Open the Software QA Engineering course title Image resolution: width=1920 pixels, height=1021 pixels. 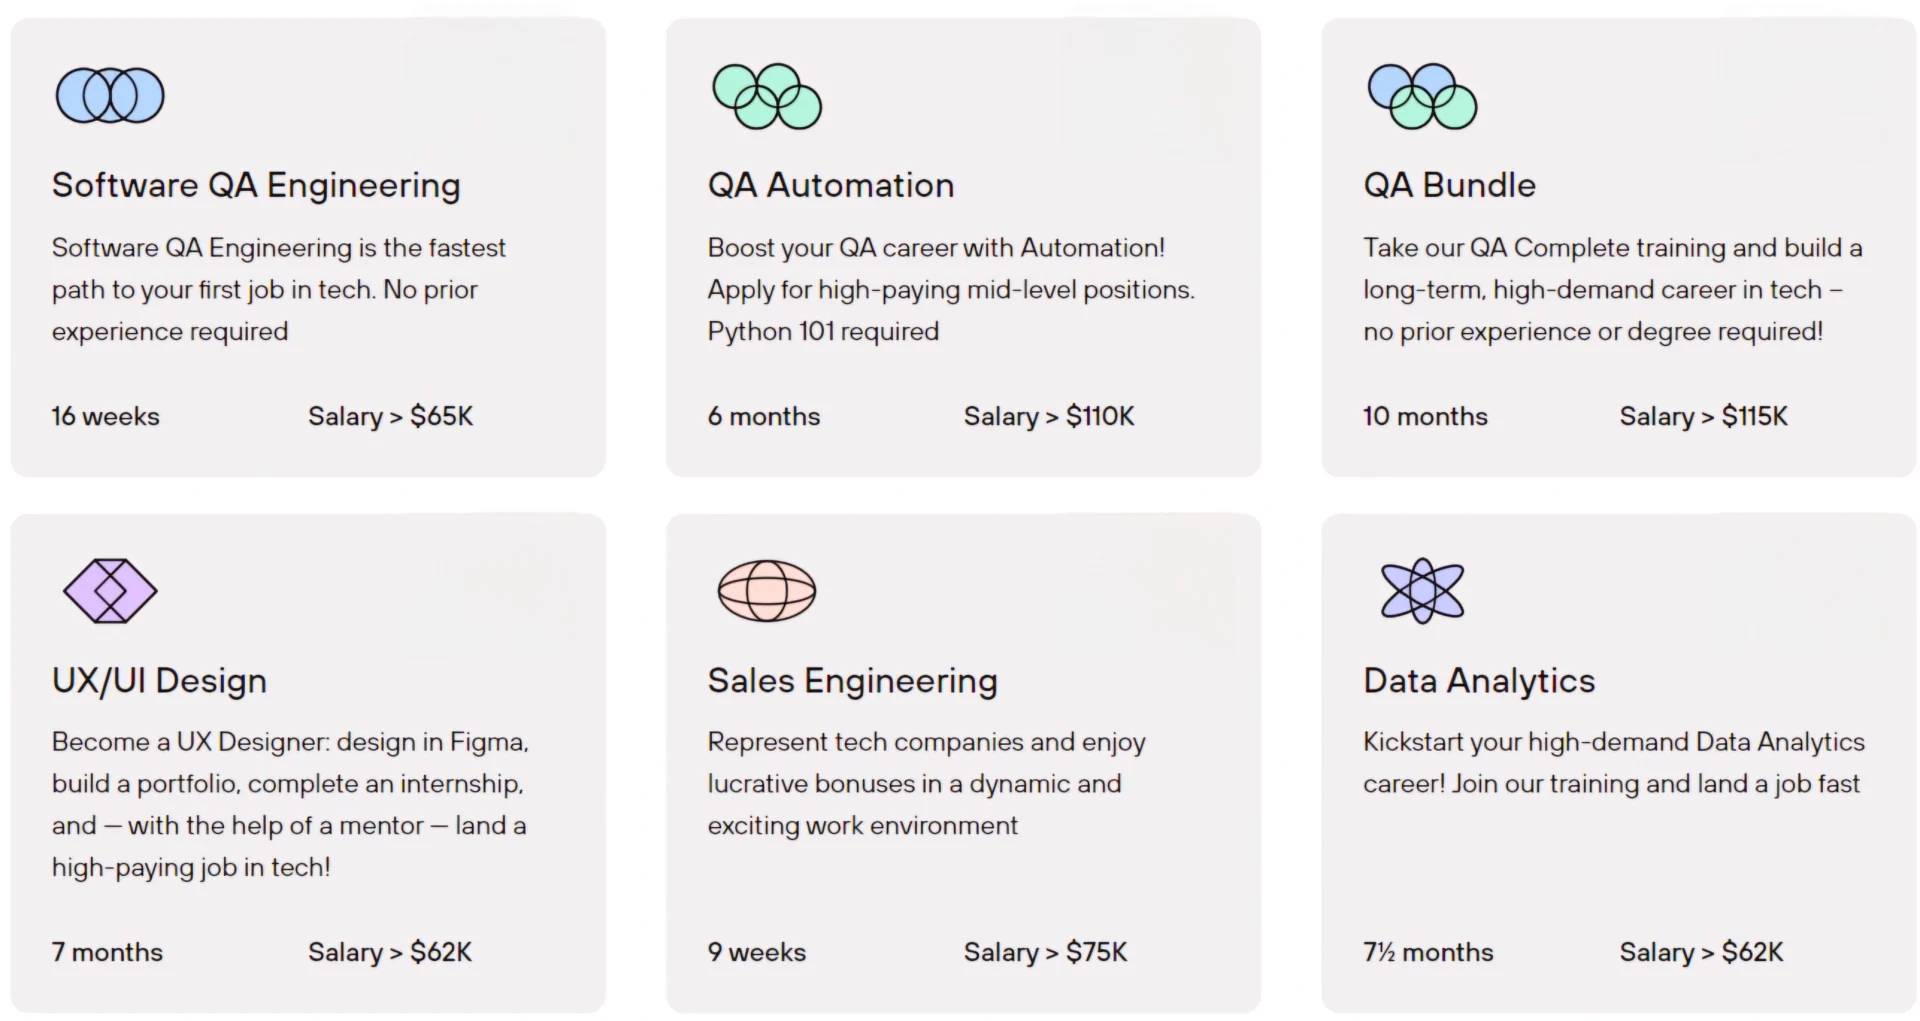click(x=256, y=185)
